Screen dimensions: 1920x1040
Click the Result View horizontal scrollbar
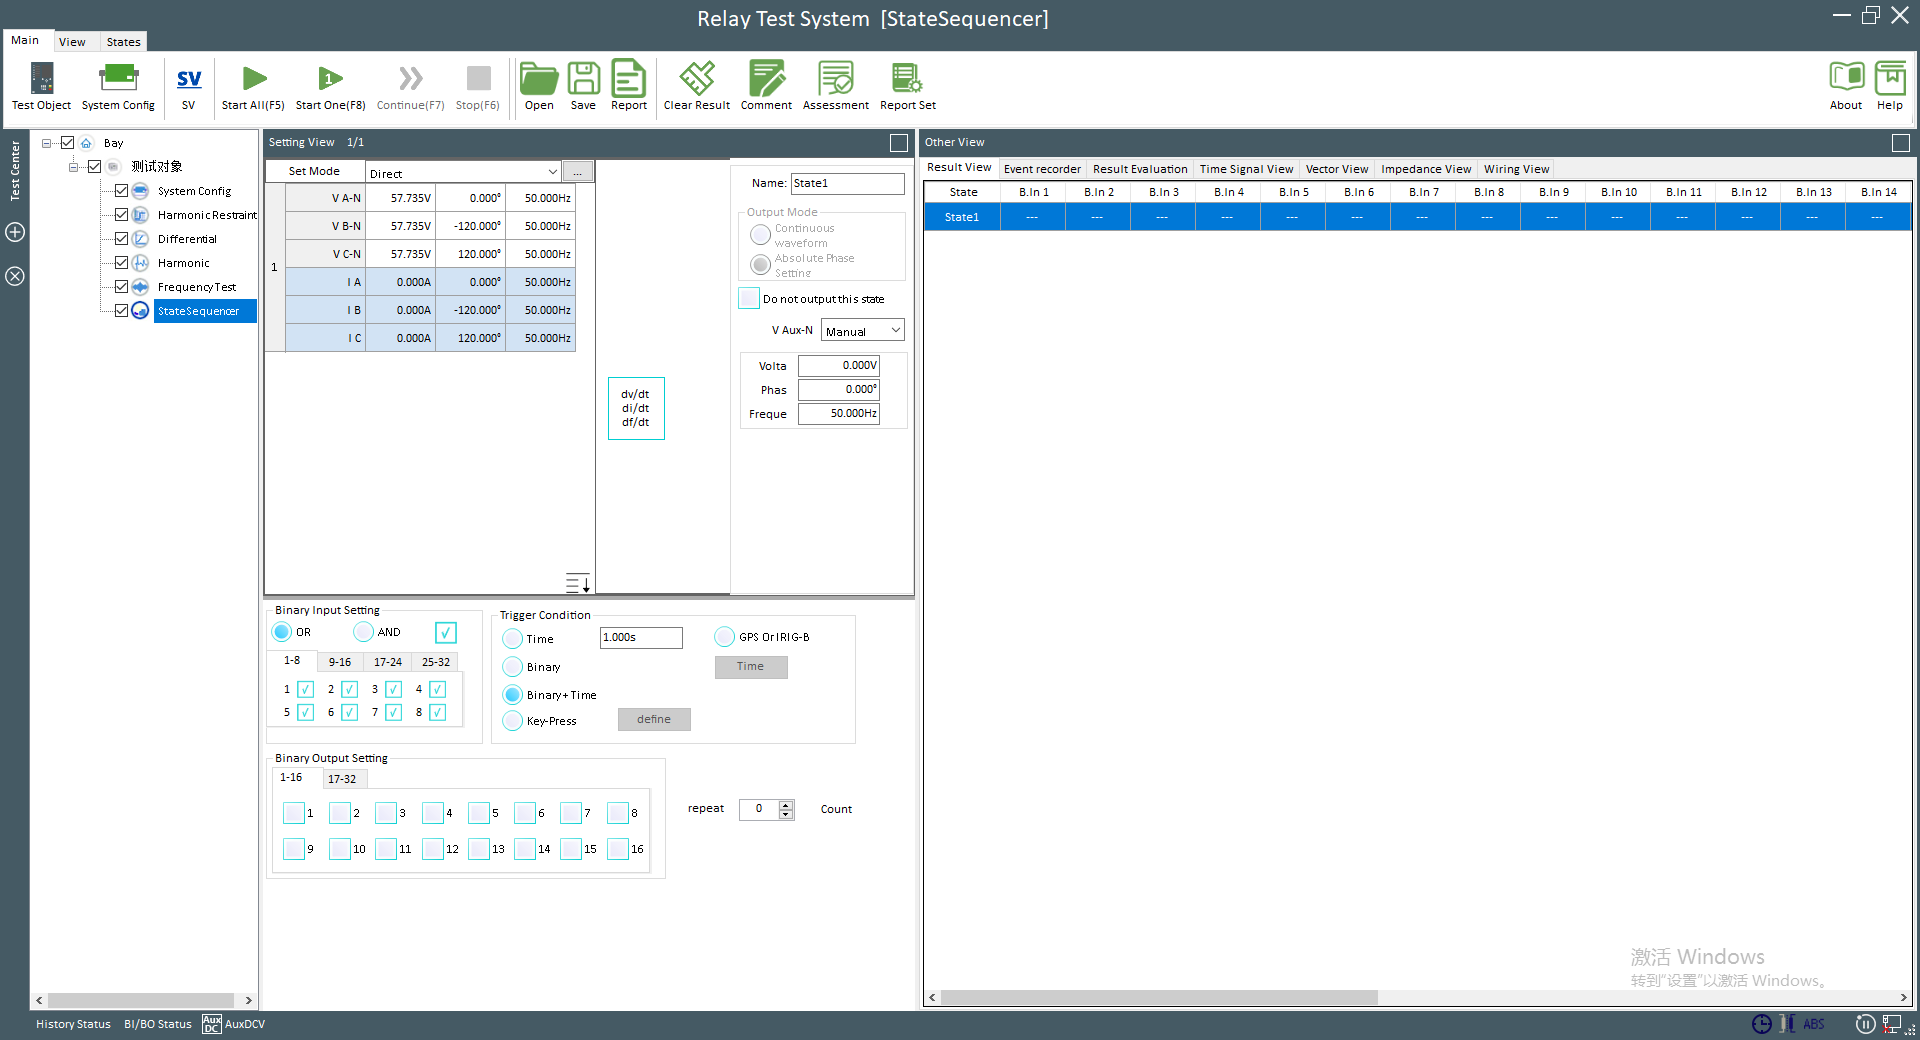coord(1158,998)
